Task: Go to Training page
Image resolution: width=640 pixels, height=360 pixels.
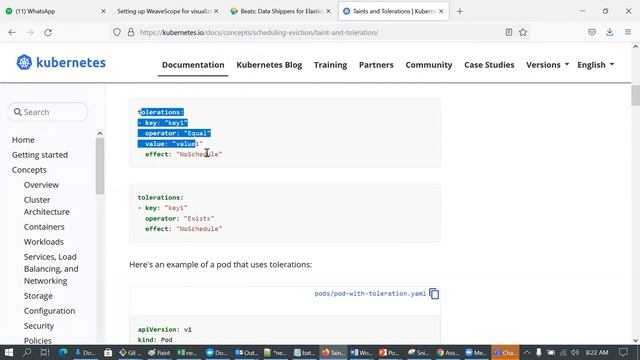Action: click(x=330, y=65)
